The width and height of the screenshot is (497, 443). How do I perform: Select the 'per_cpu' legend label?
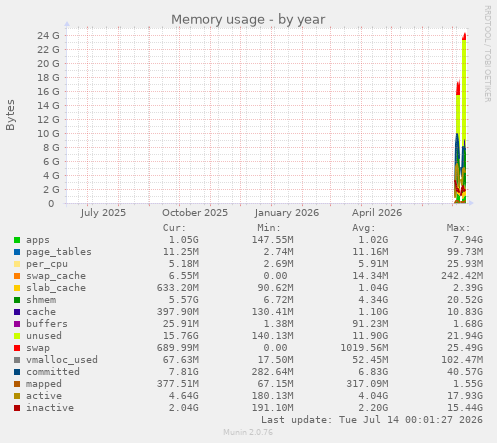click(x=47, y=264)
